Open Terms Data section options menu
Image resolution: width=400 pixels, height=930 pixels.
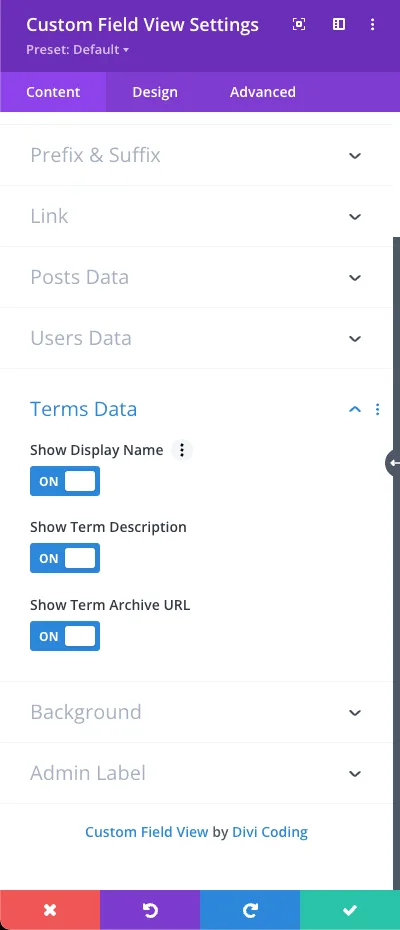pos(377,409)
